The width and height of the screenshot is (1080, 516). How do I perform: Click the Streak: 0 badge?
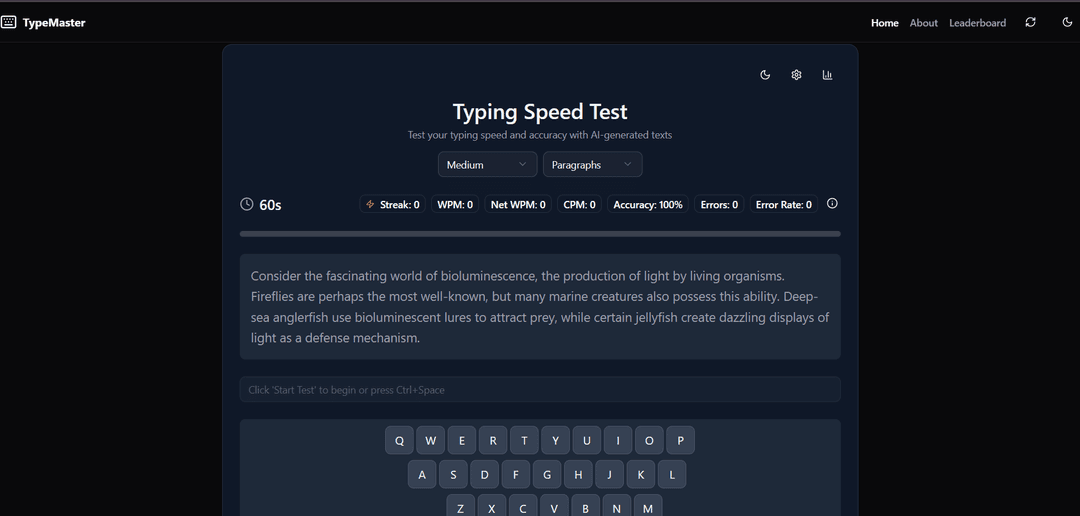tap(393, 205)
